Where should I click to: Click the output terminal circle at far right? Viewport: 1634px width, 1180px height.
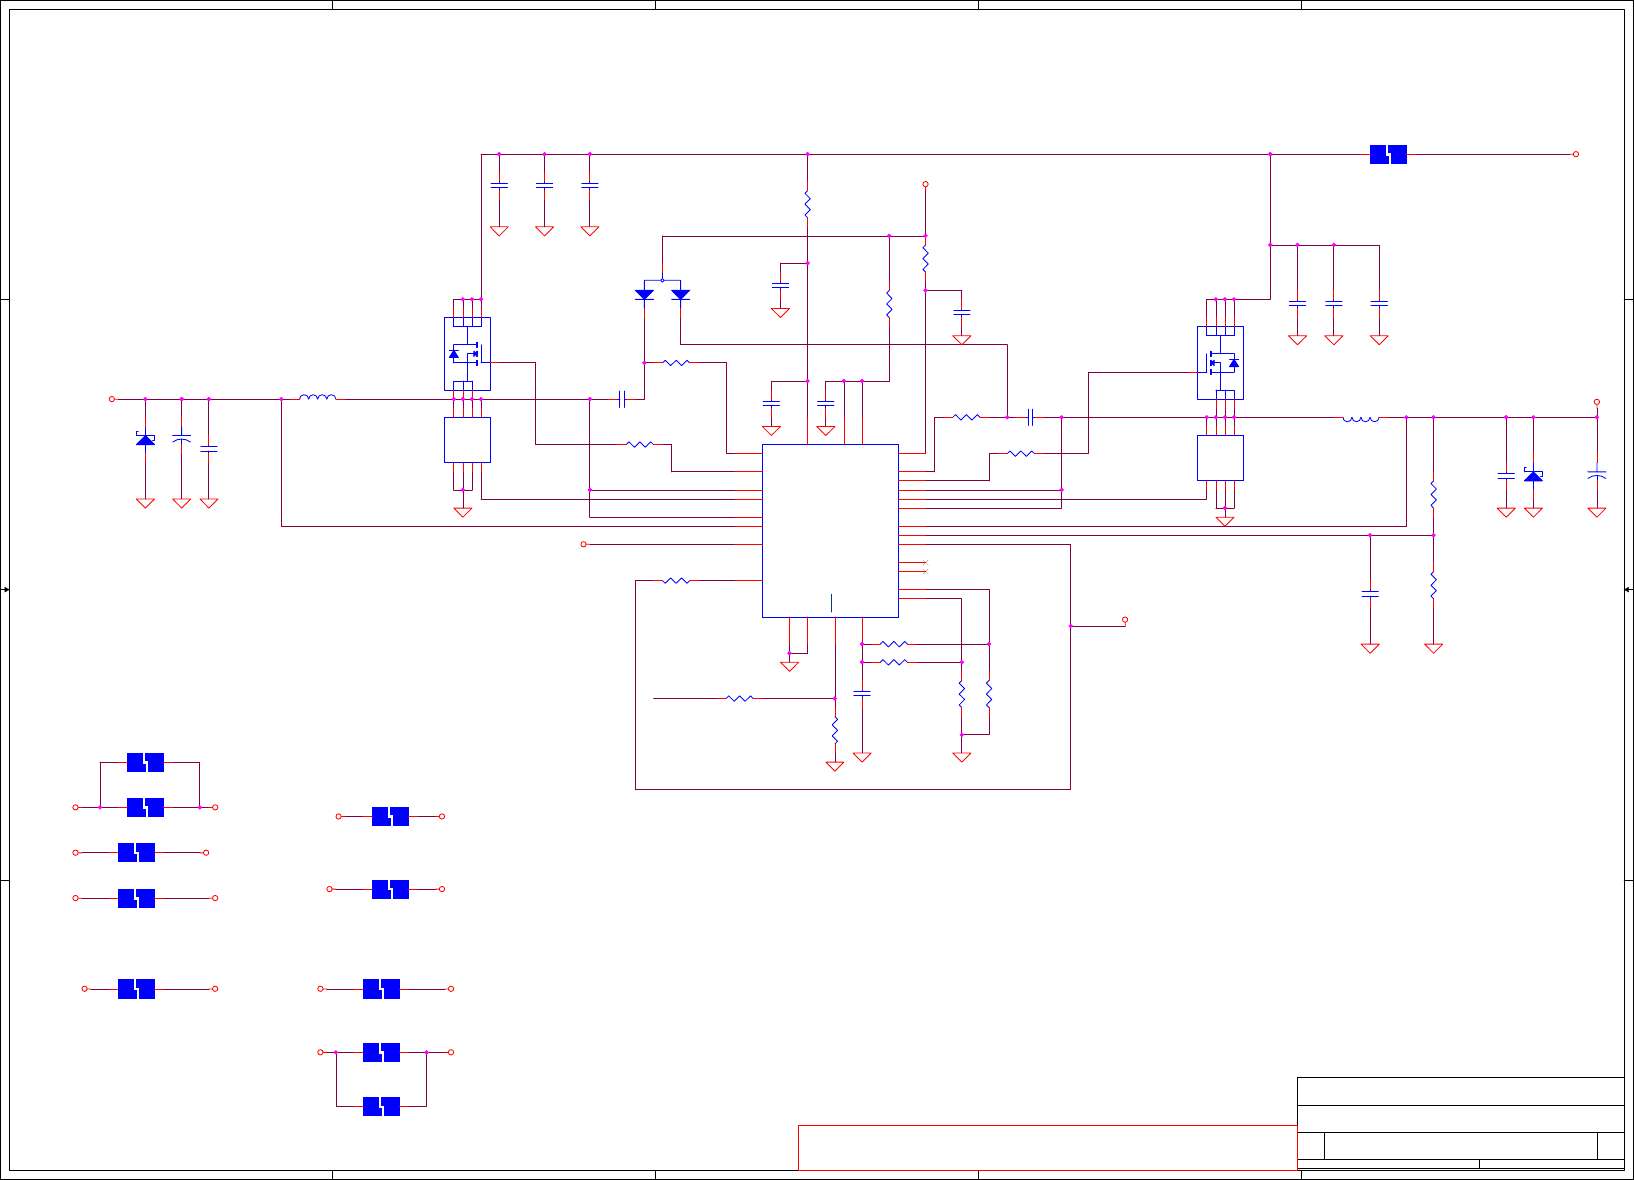coord(1597,402)
